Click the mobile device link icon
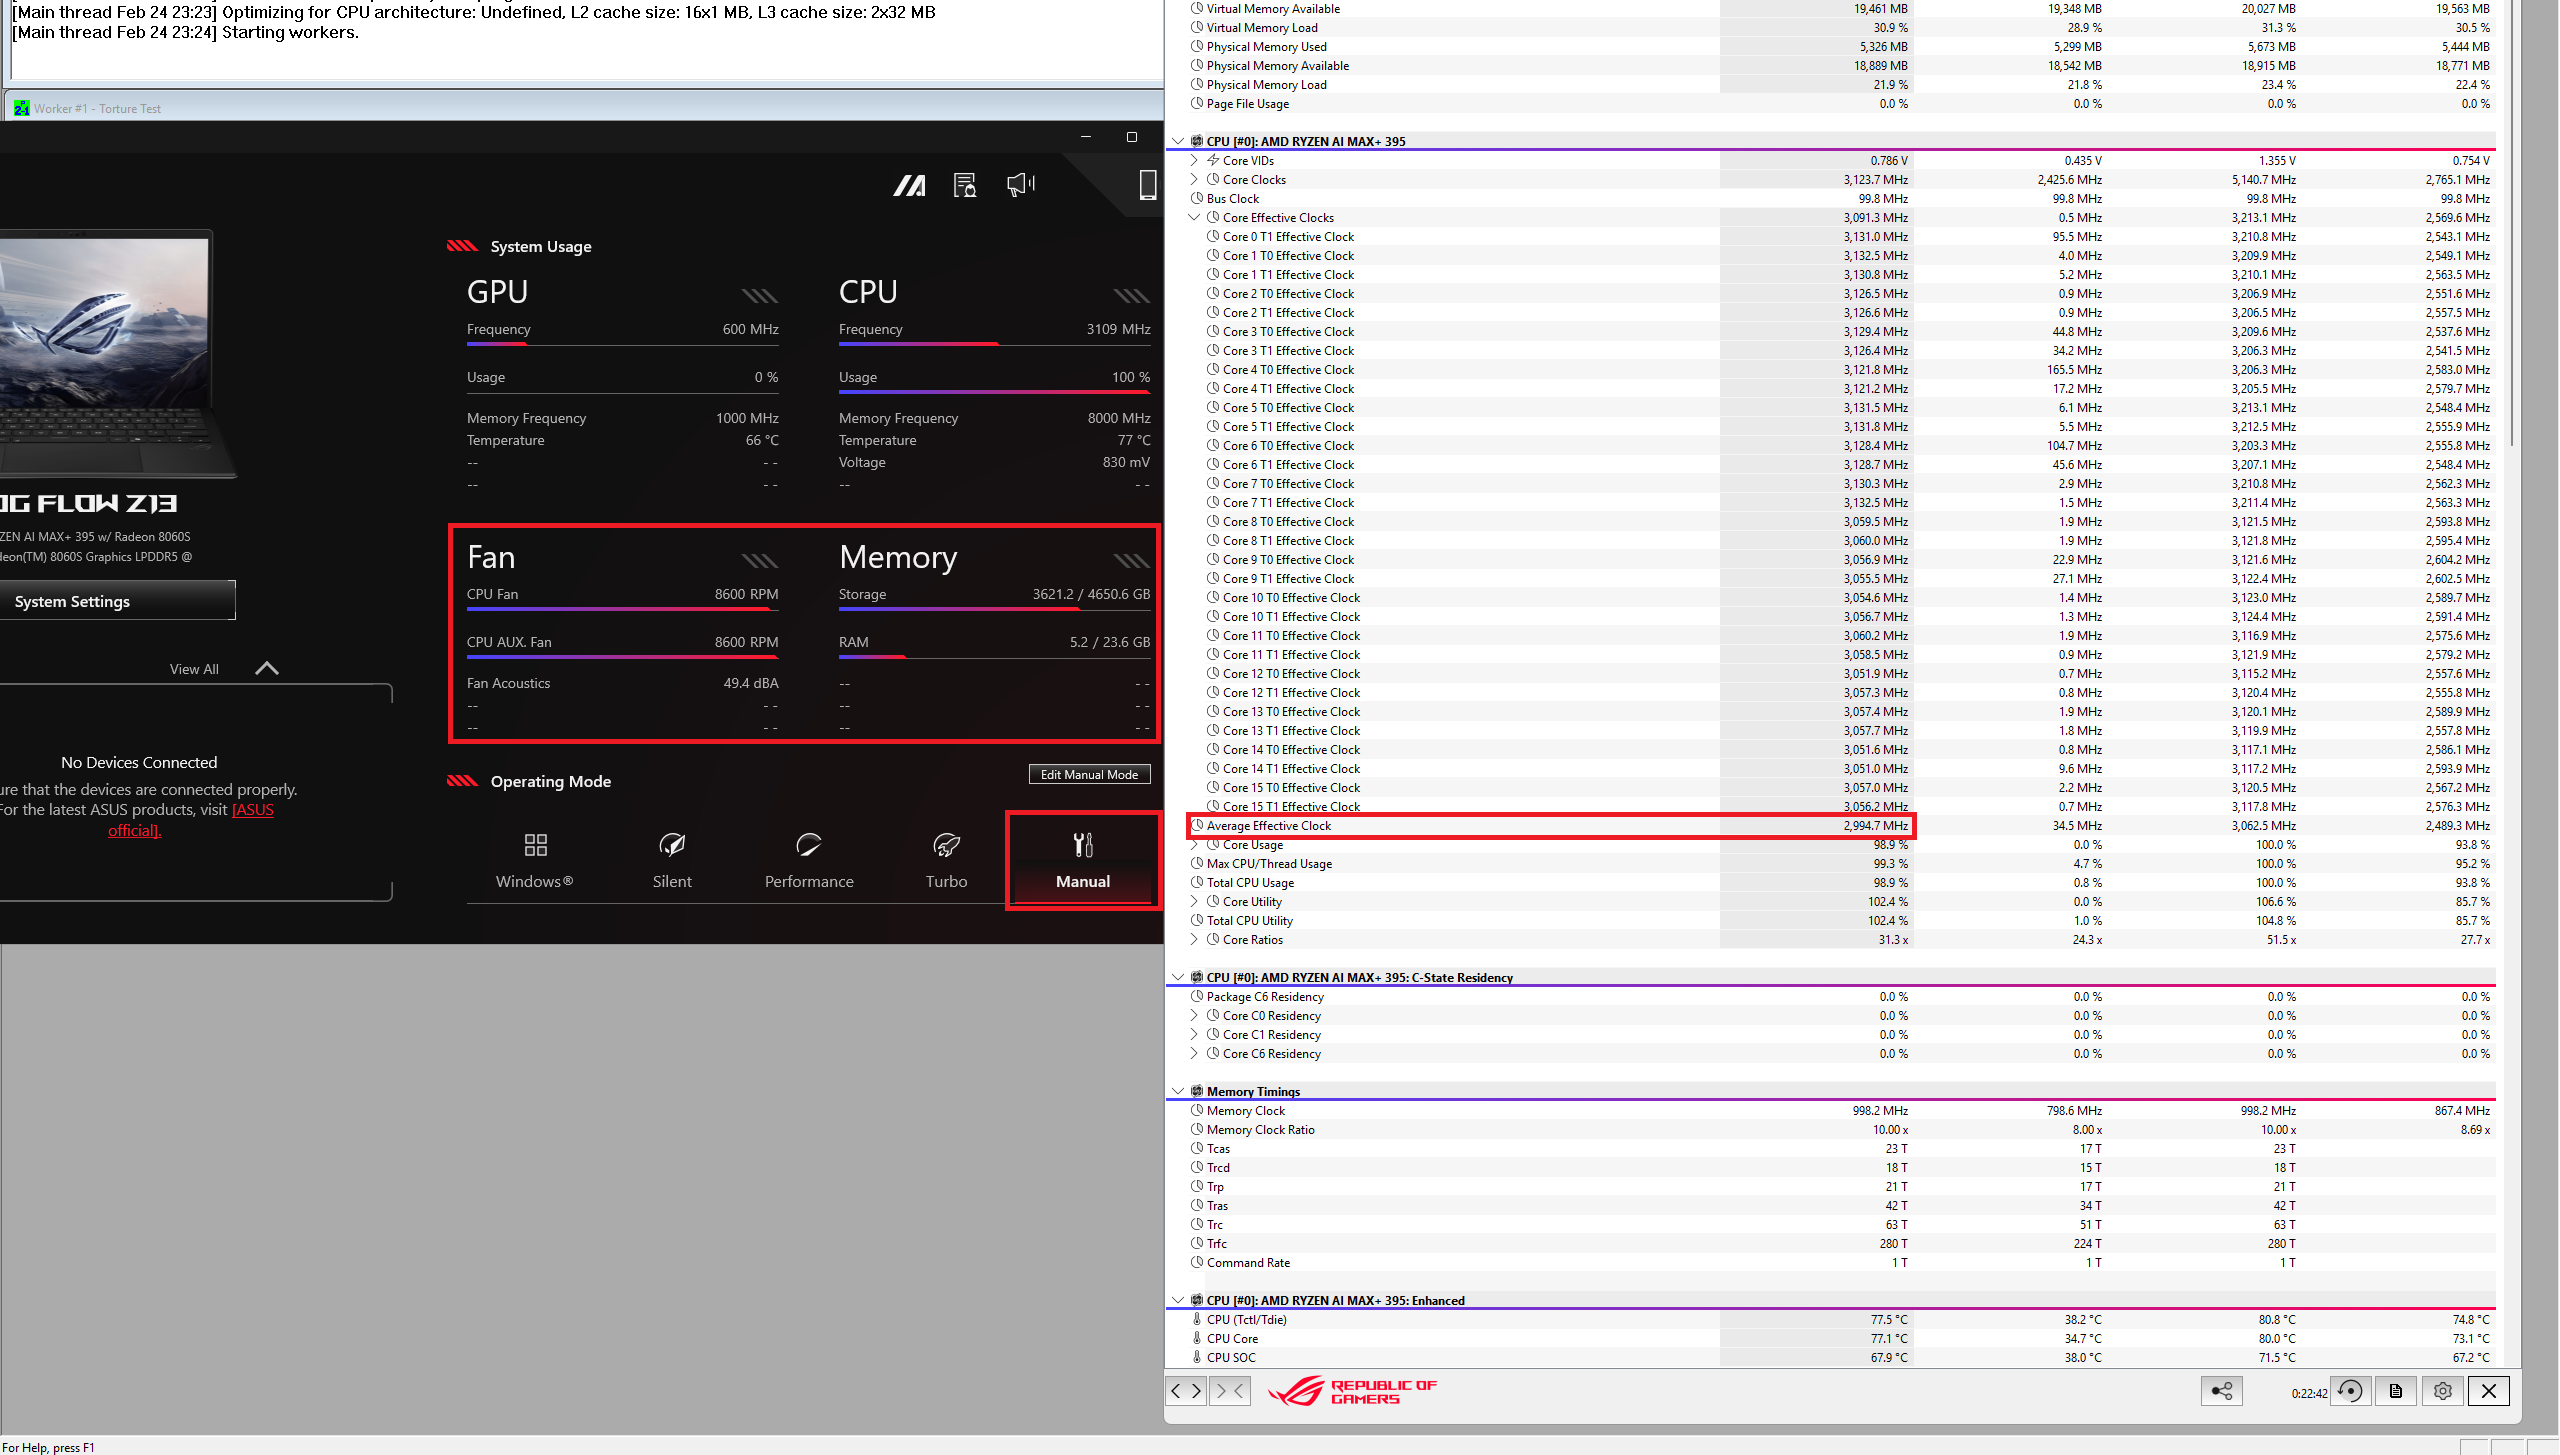This screenshot has height=1455, width=2560. 1147,185
